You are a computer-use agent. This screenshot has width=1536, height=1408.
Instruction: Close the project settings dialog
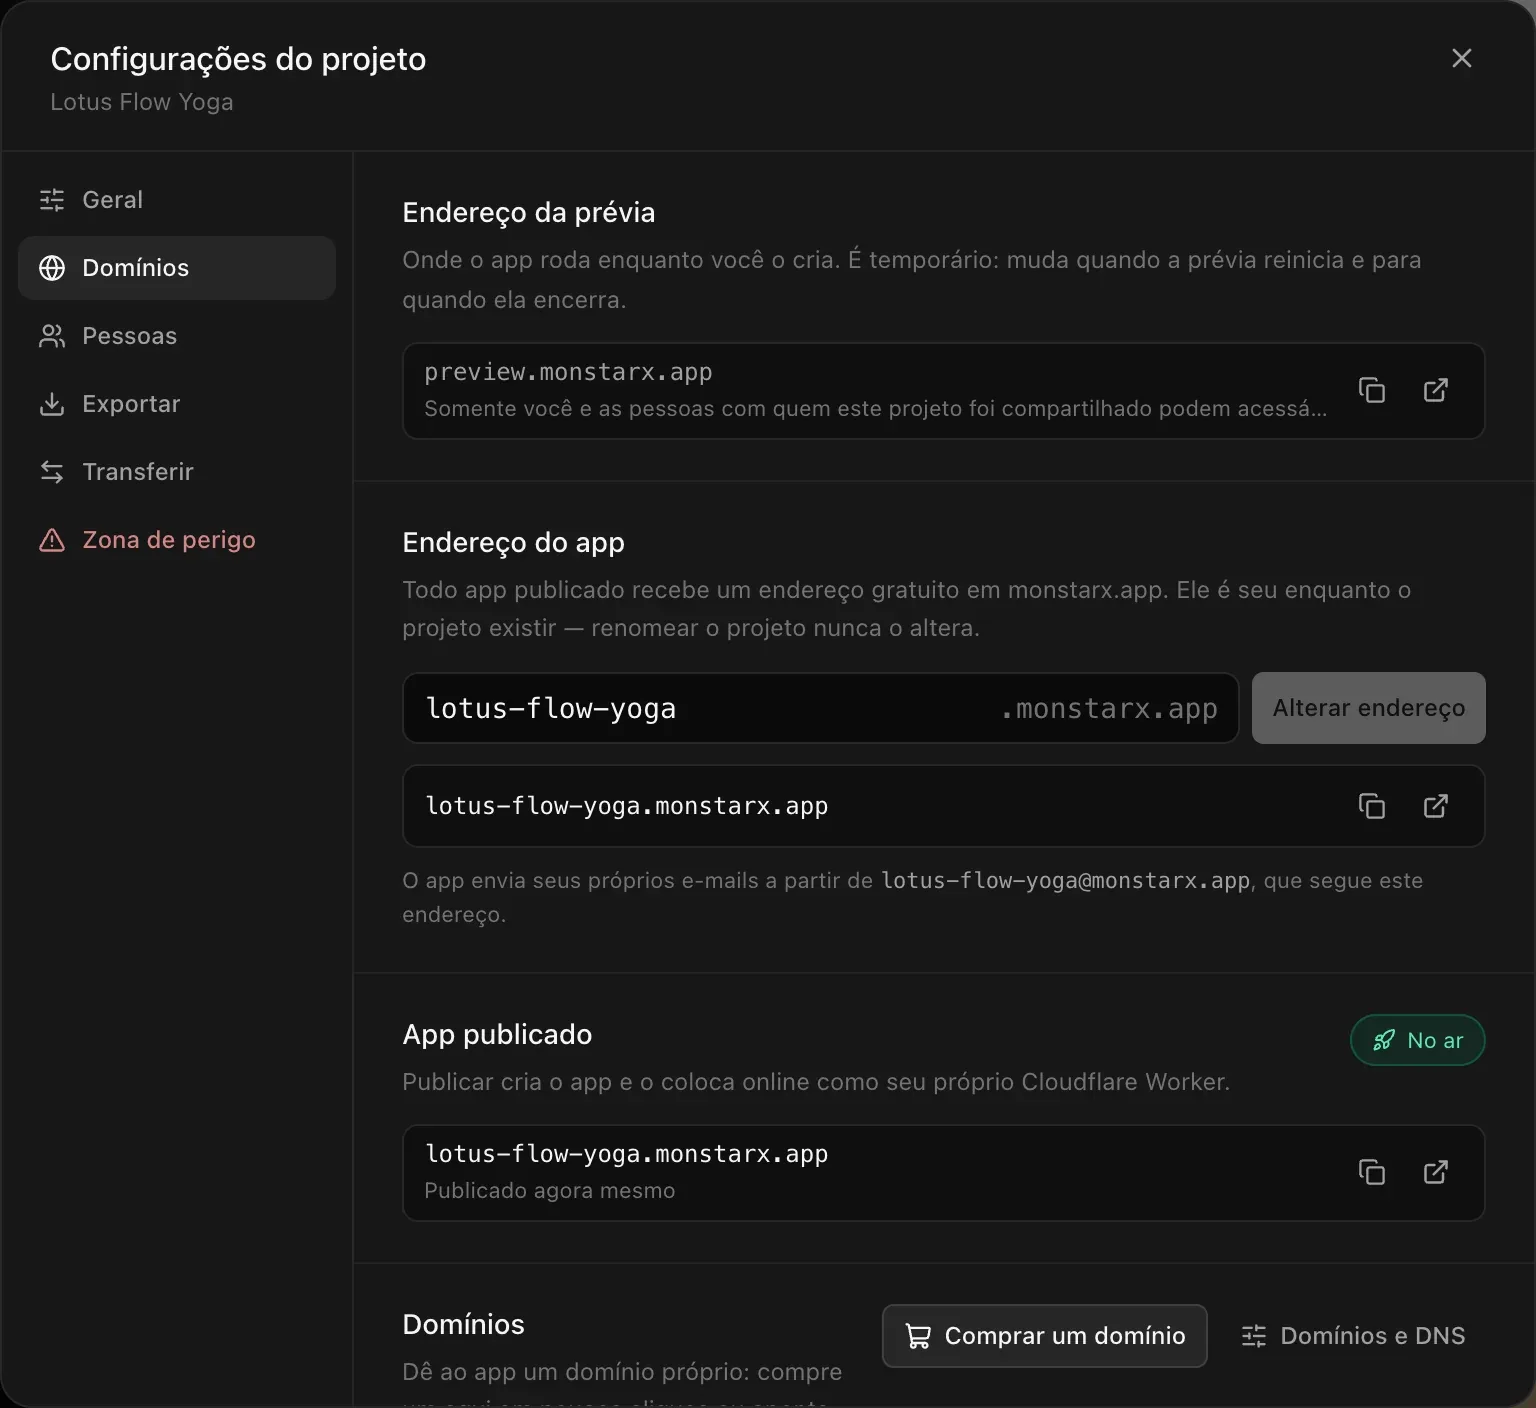pyautogui.click(x=1462, y=58)
